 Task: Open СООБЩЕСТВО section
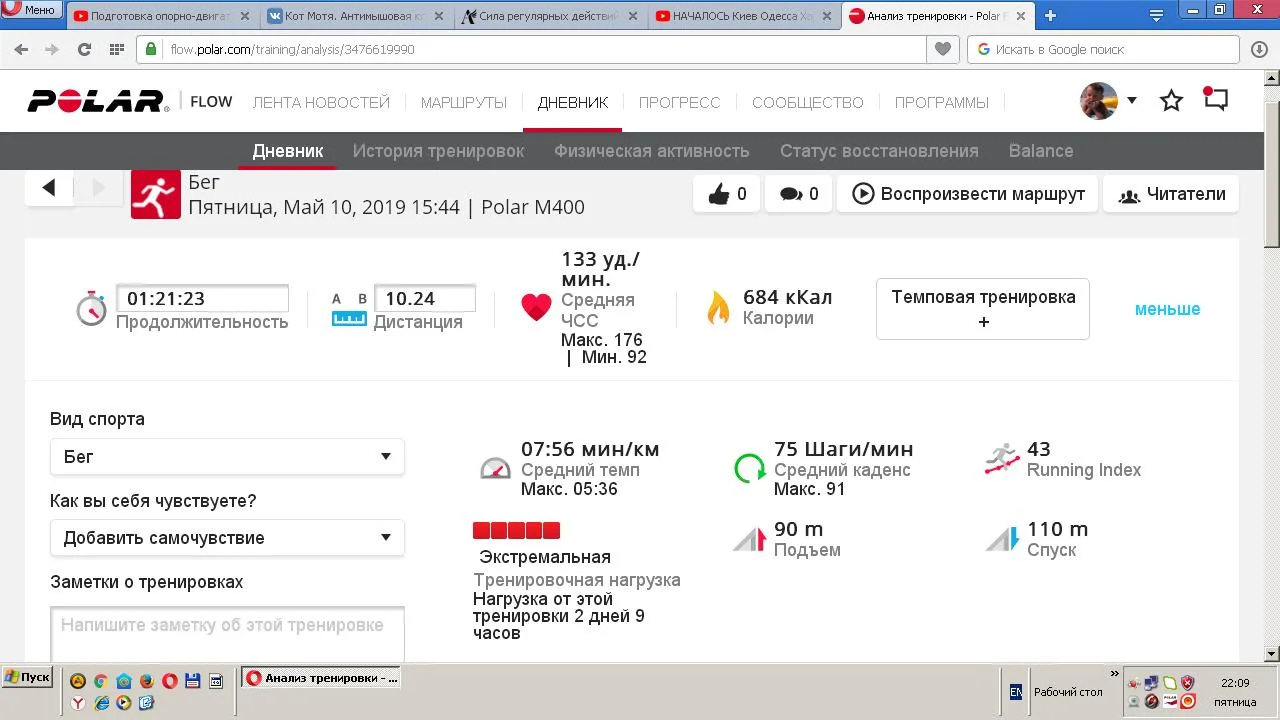coord(808,102)
